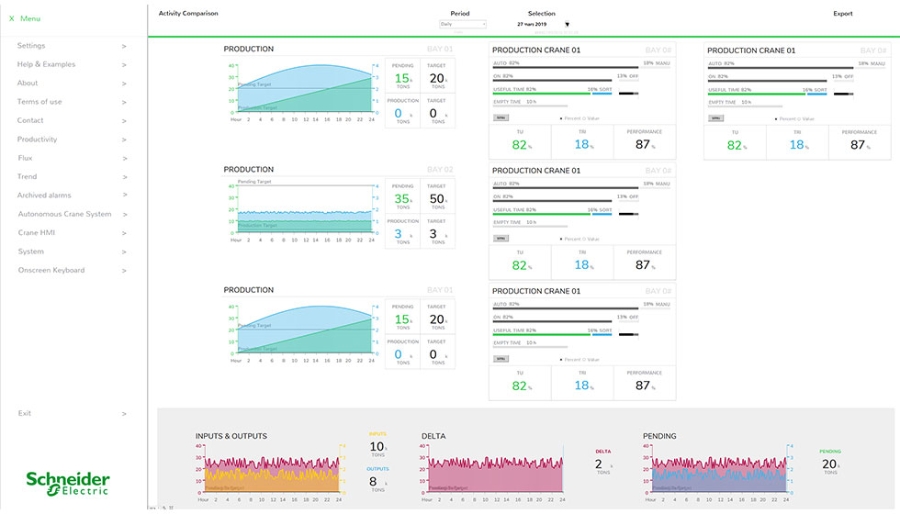The height and width of the screenshot is (514, 900).
Task: Open Help & Examples from the menu
Action: pos(46,65)
